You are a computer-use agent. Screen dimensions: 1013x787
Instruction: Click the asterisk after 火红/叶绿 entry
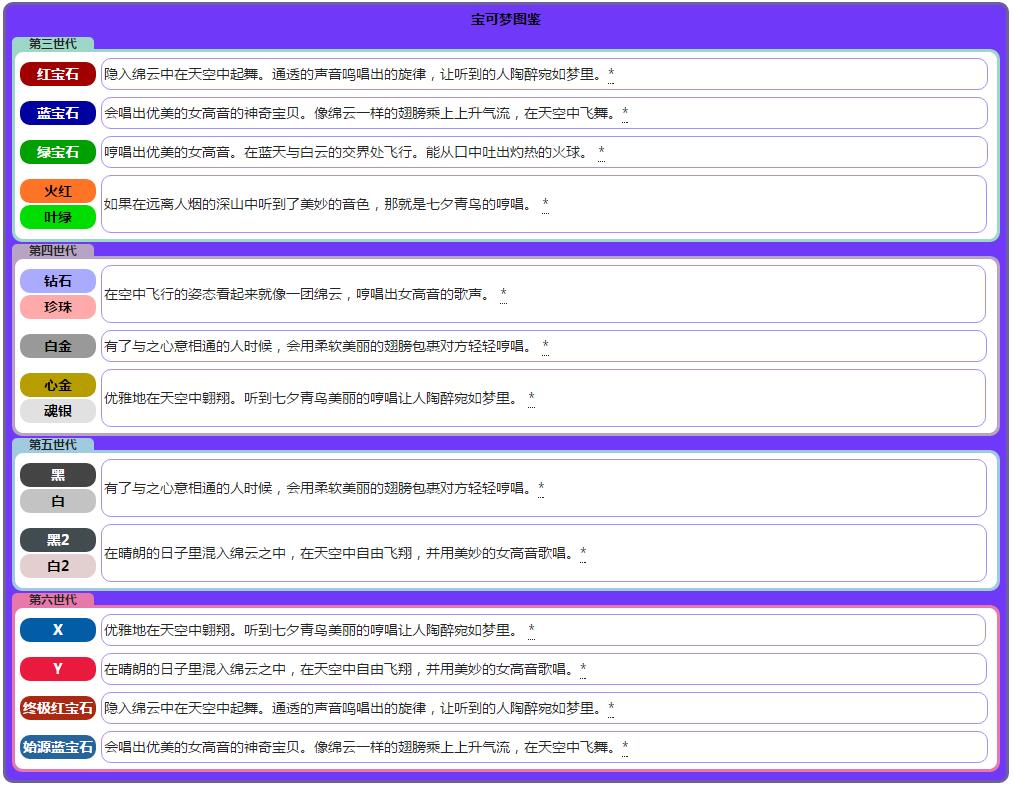coord(545,204)
